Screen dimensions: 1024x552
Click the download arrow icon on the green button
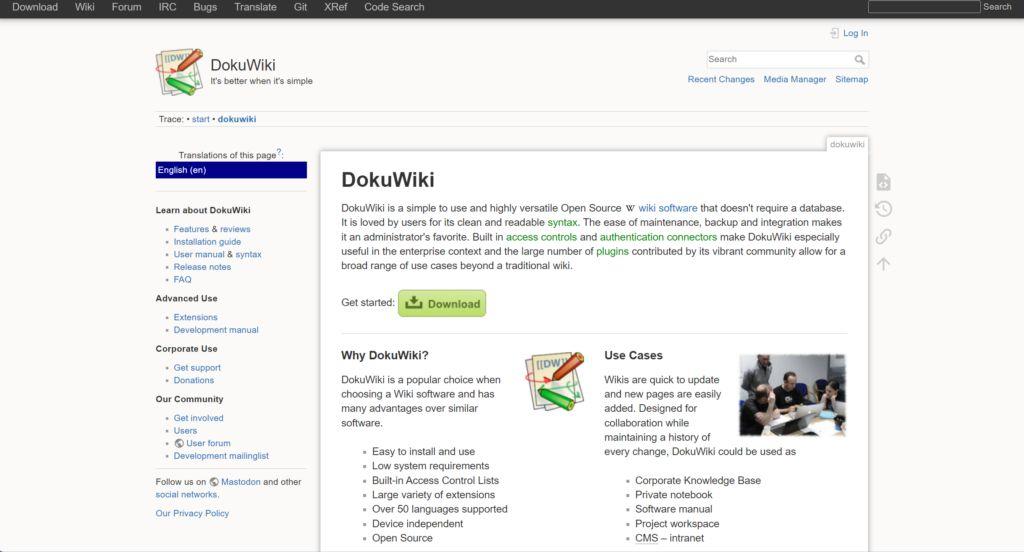[x=413, y=302]
